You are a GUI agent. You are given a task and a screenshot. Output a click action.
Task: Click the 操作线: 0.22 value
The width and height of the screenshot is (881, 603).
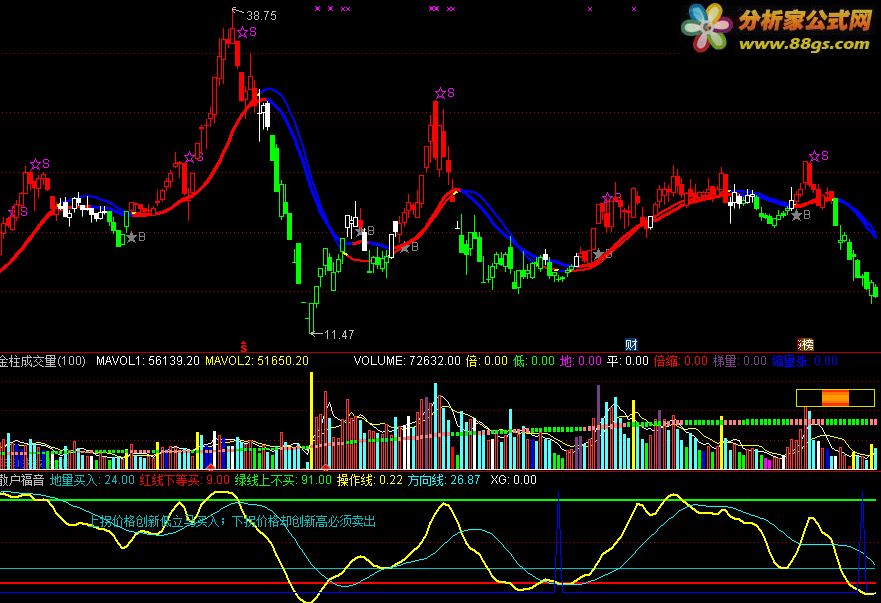click(370, 480)
